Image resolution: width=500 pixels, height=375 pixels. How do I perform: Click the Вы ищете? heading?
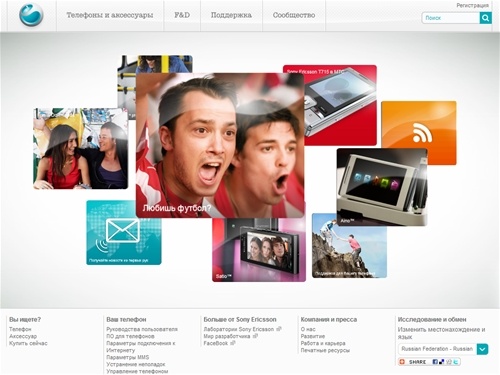tap(25, 319)
